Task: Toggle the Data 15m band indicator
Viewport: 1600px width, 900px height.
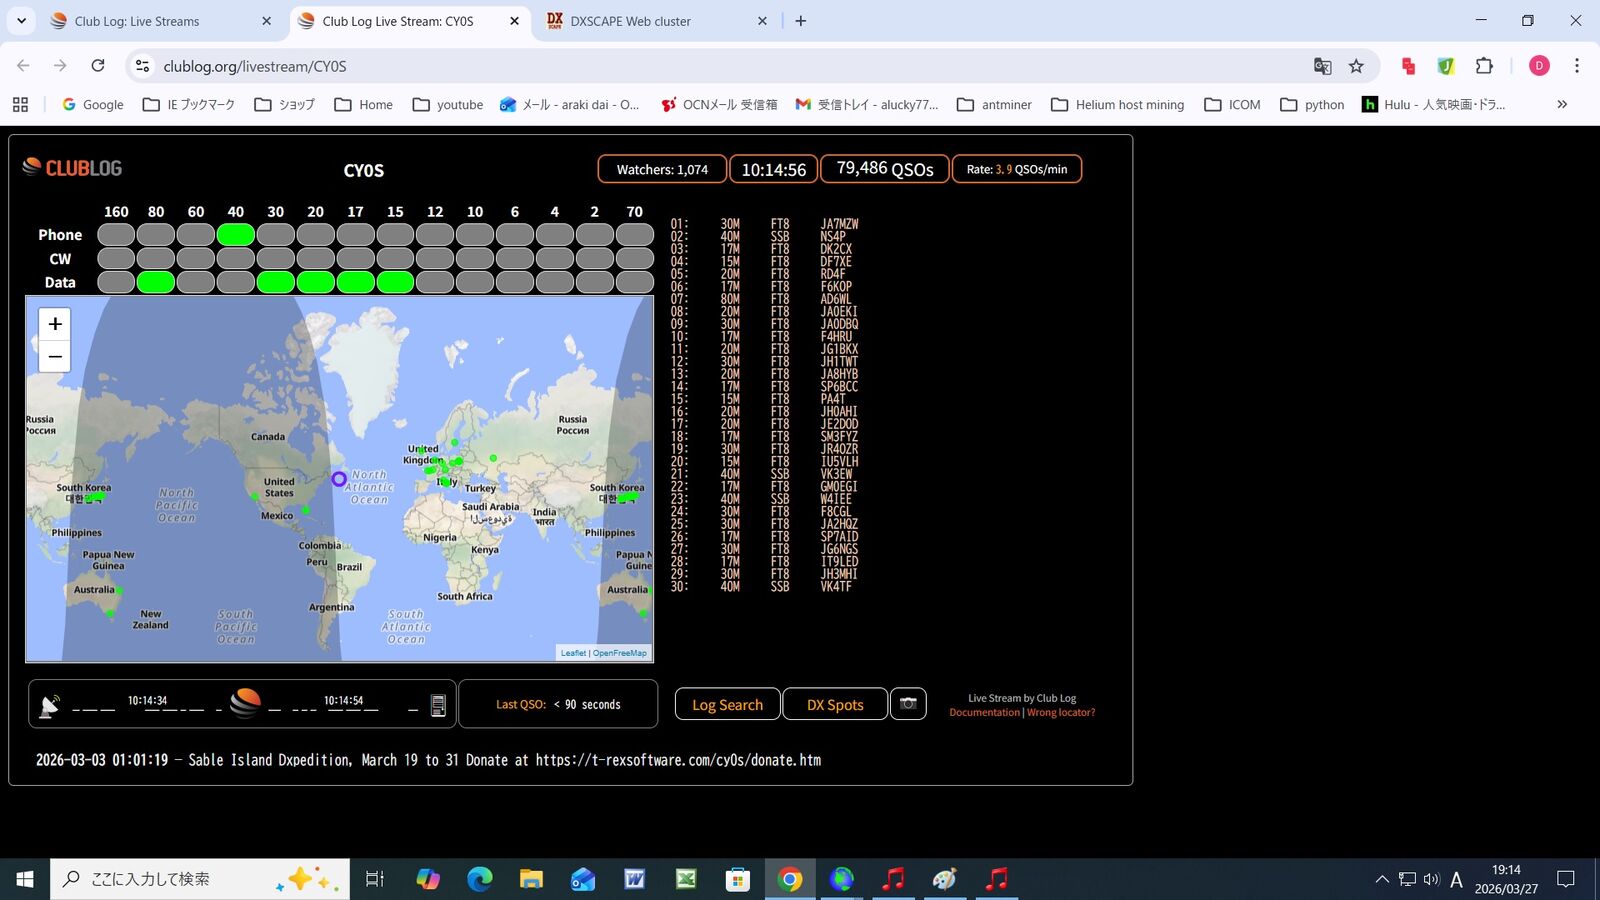Action: tap(395, 282)
